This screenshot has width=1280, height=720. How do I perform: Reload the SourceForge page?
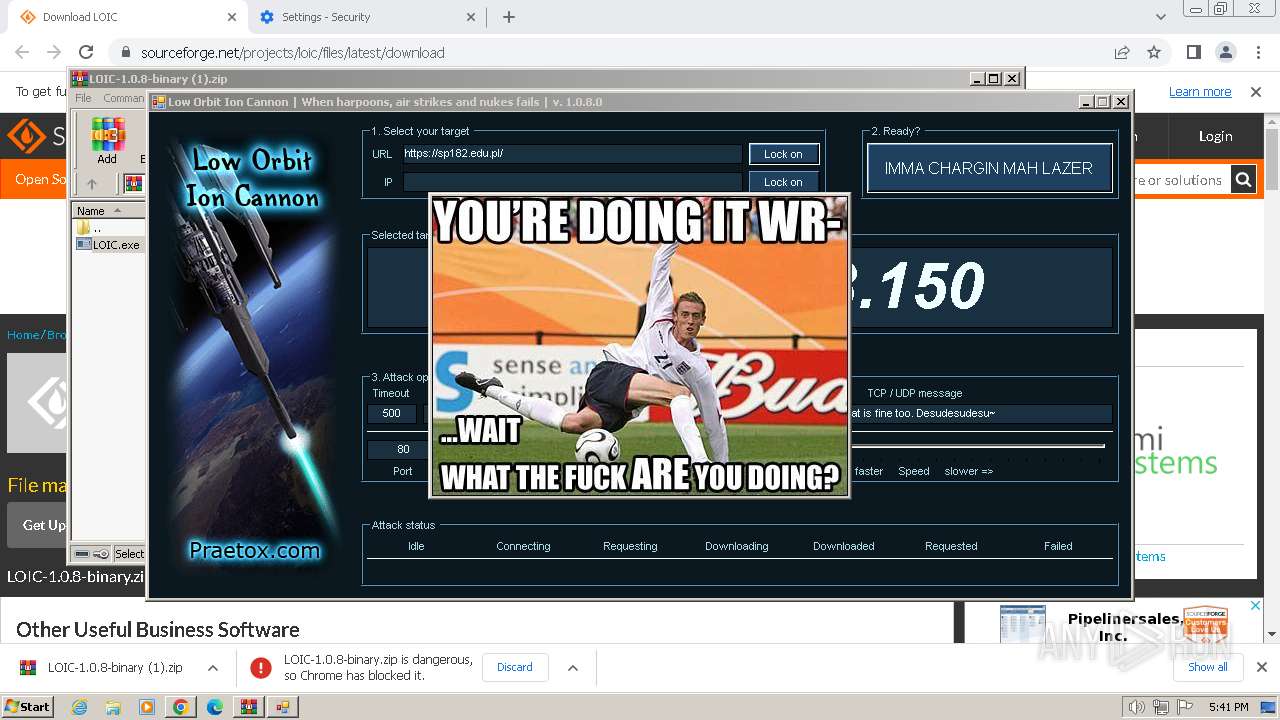click(86, 52)
